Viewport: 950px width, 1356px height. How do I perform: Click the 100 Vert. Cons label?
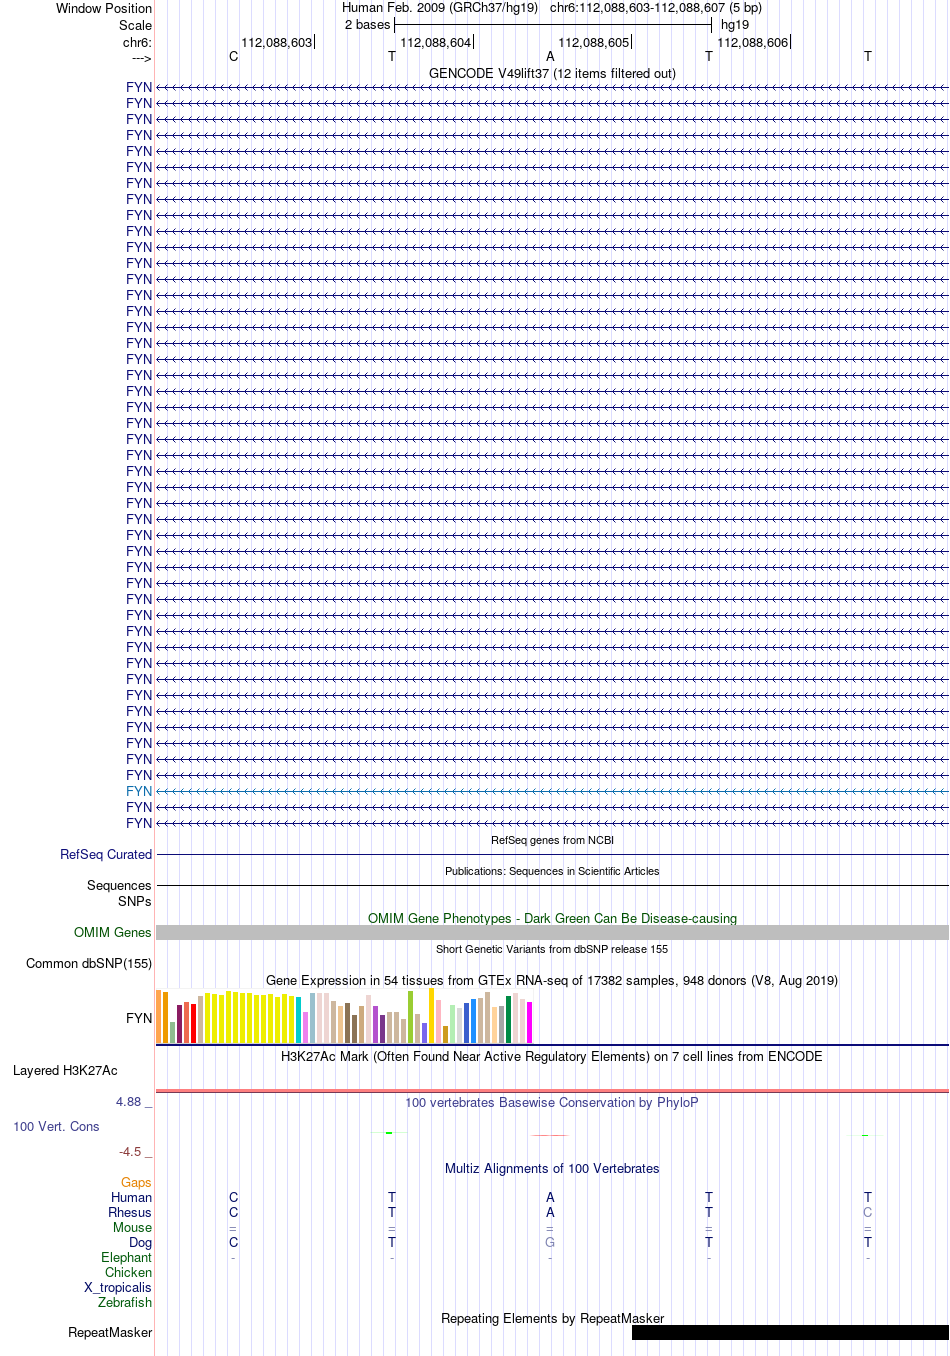coord(56,1127)
